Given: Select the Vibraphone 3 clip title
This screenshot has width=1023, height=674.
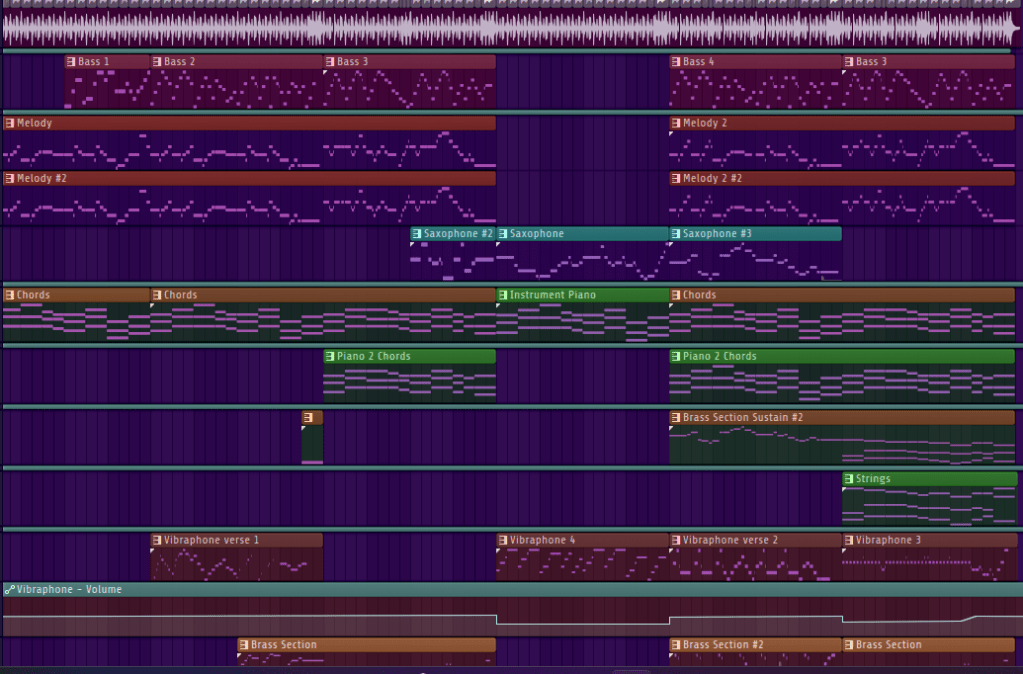Looking at the screenshot, I should [888, 540].
